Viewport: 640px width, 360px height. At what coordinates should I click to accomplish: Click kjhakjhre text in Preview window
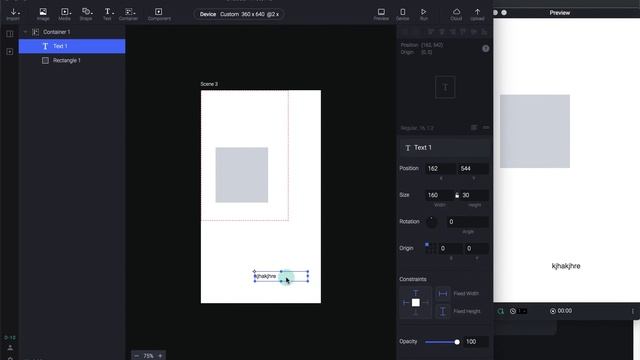(x=566, y=266)
